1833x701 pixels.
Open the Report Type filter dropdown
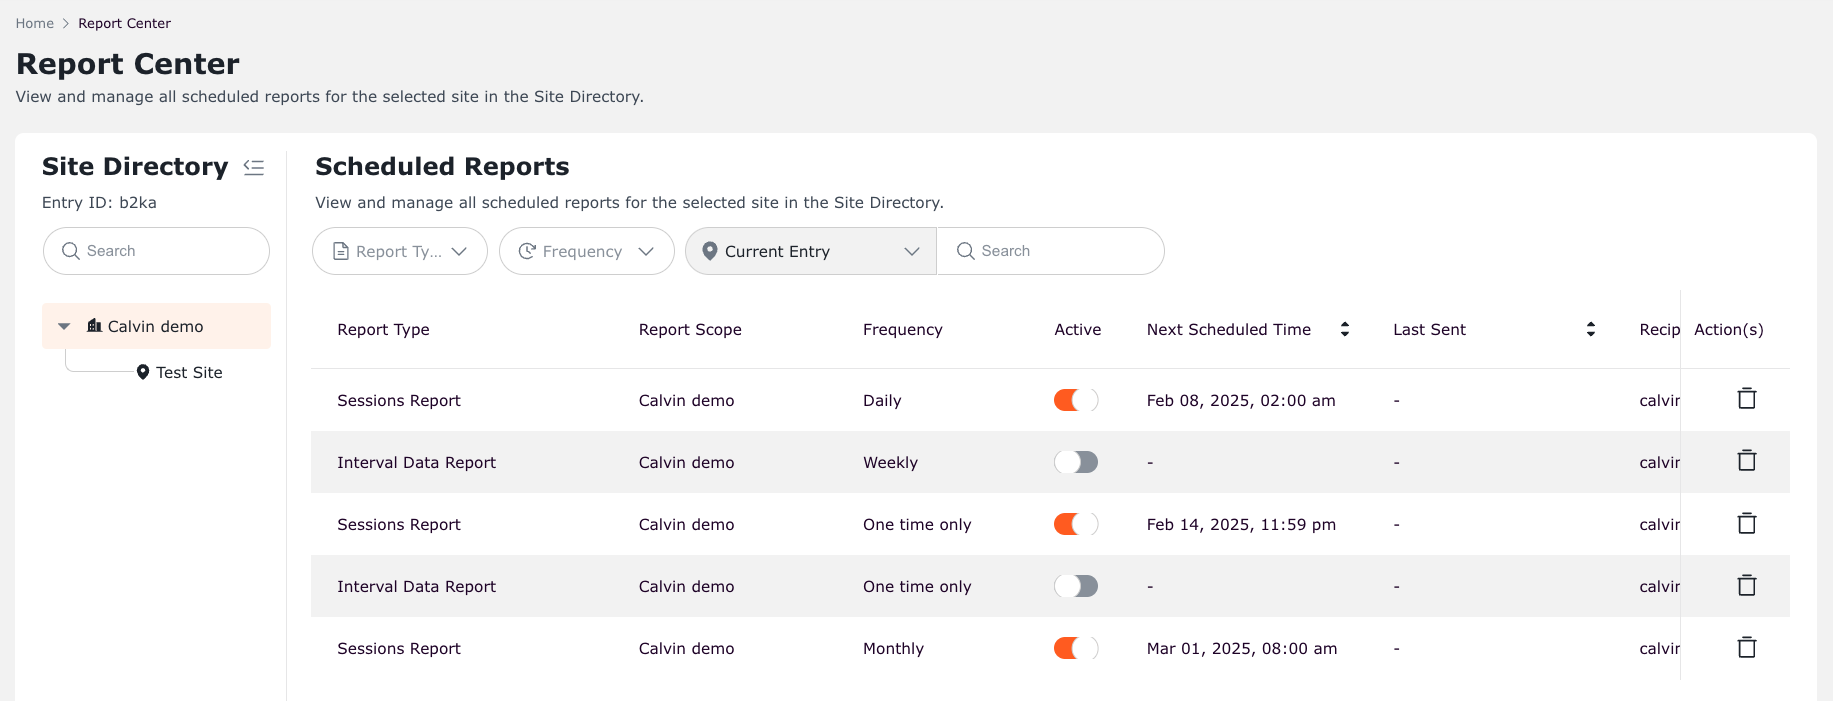pos(399,251)
